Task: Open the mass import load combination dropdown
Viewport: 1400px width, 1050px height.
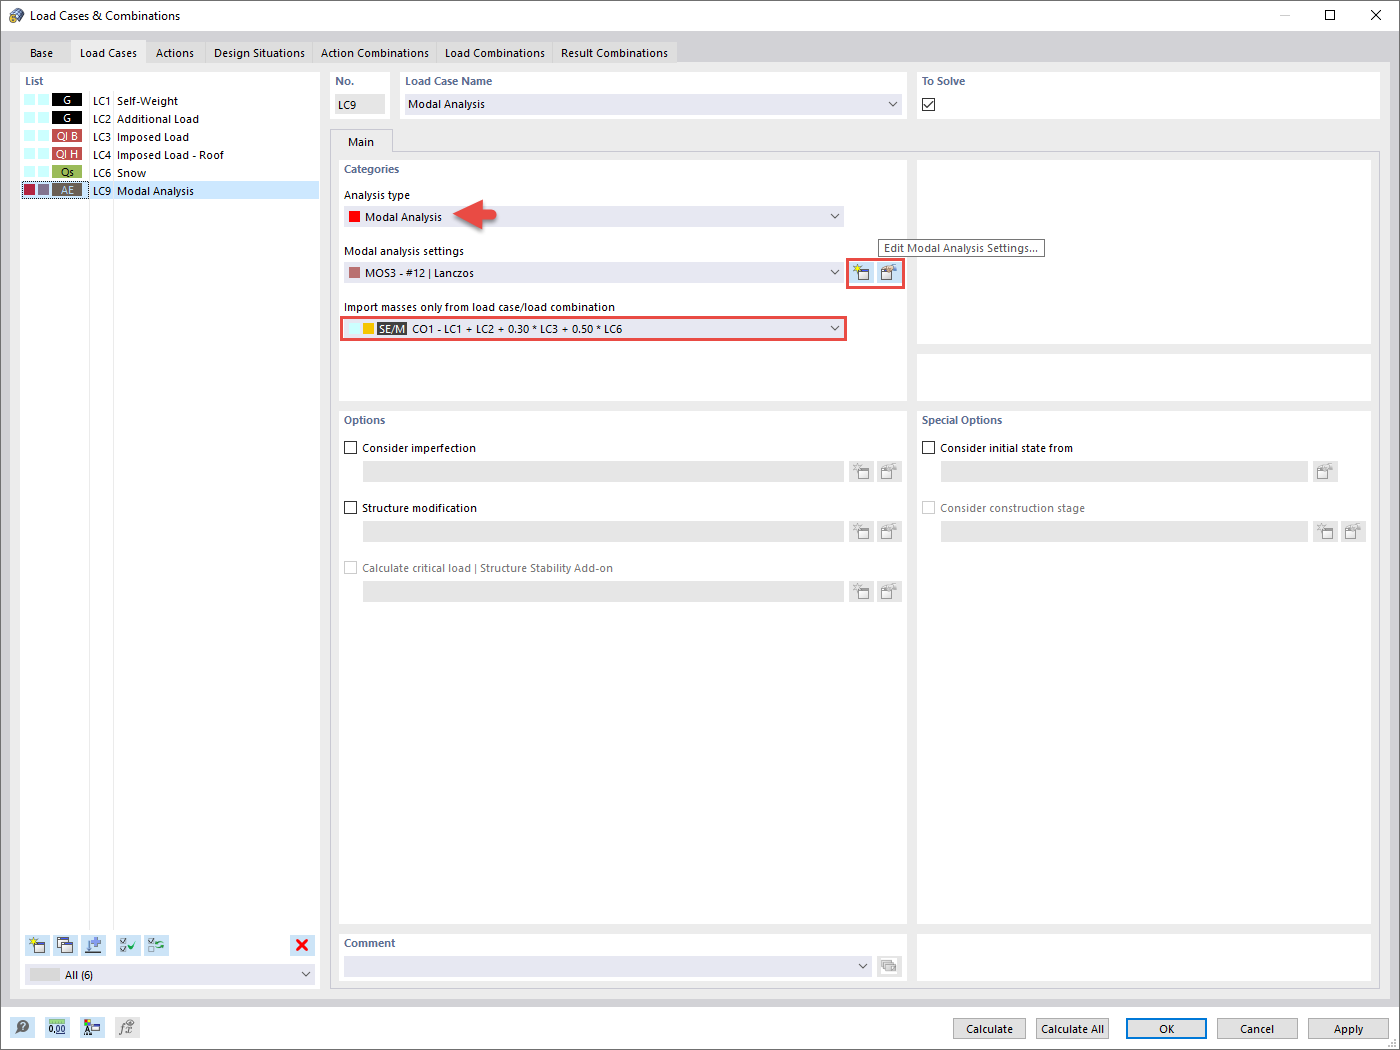Action: [x=835, y=328]
